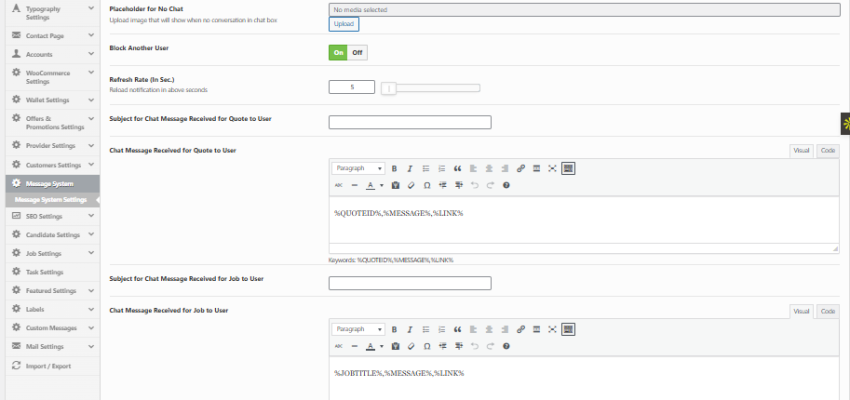
Task: Click Subject for Quote message input field
Action: (x=410, y=122)
